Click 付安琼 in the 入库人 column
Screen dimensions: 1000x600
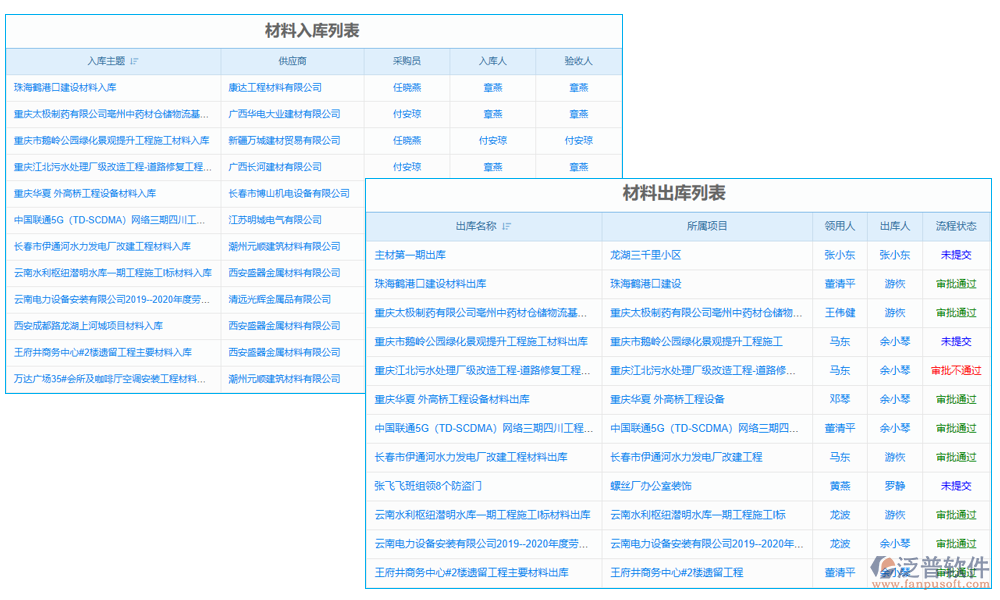pos(493,141)
